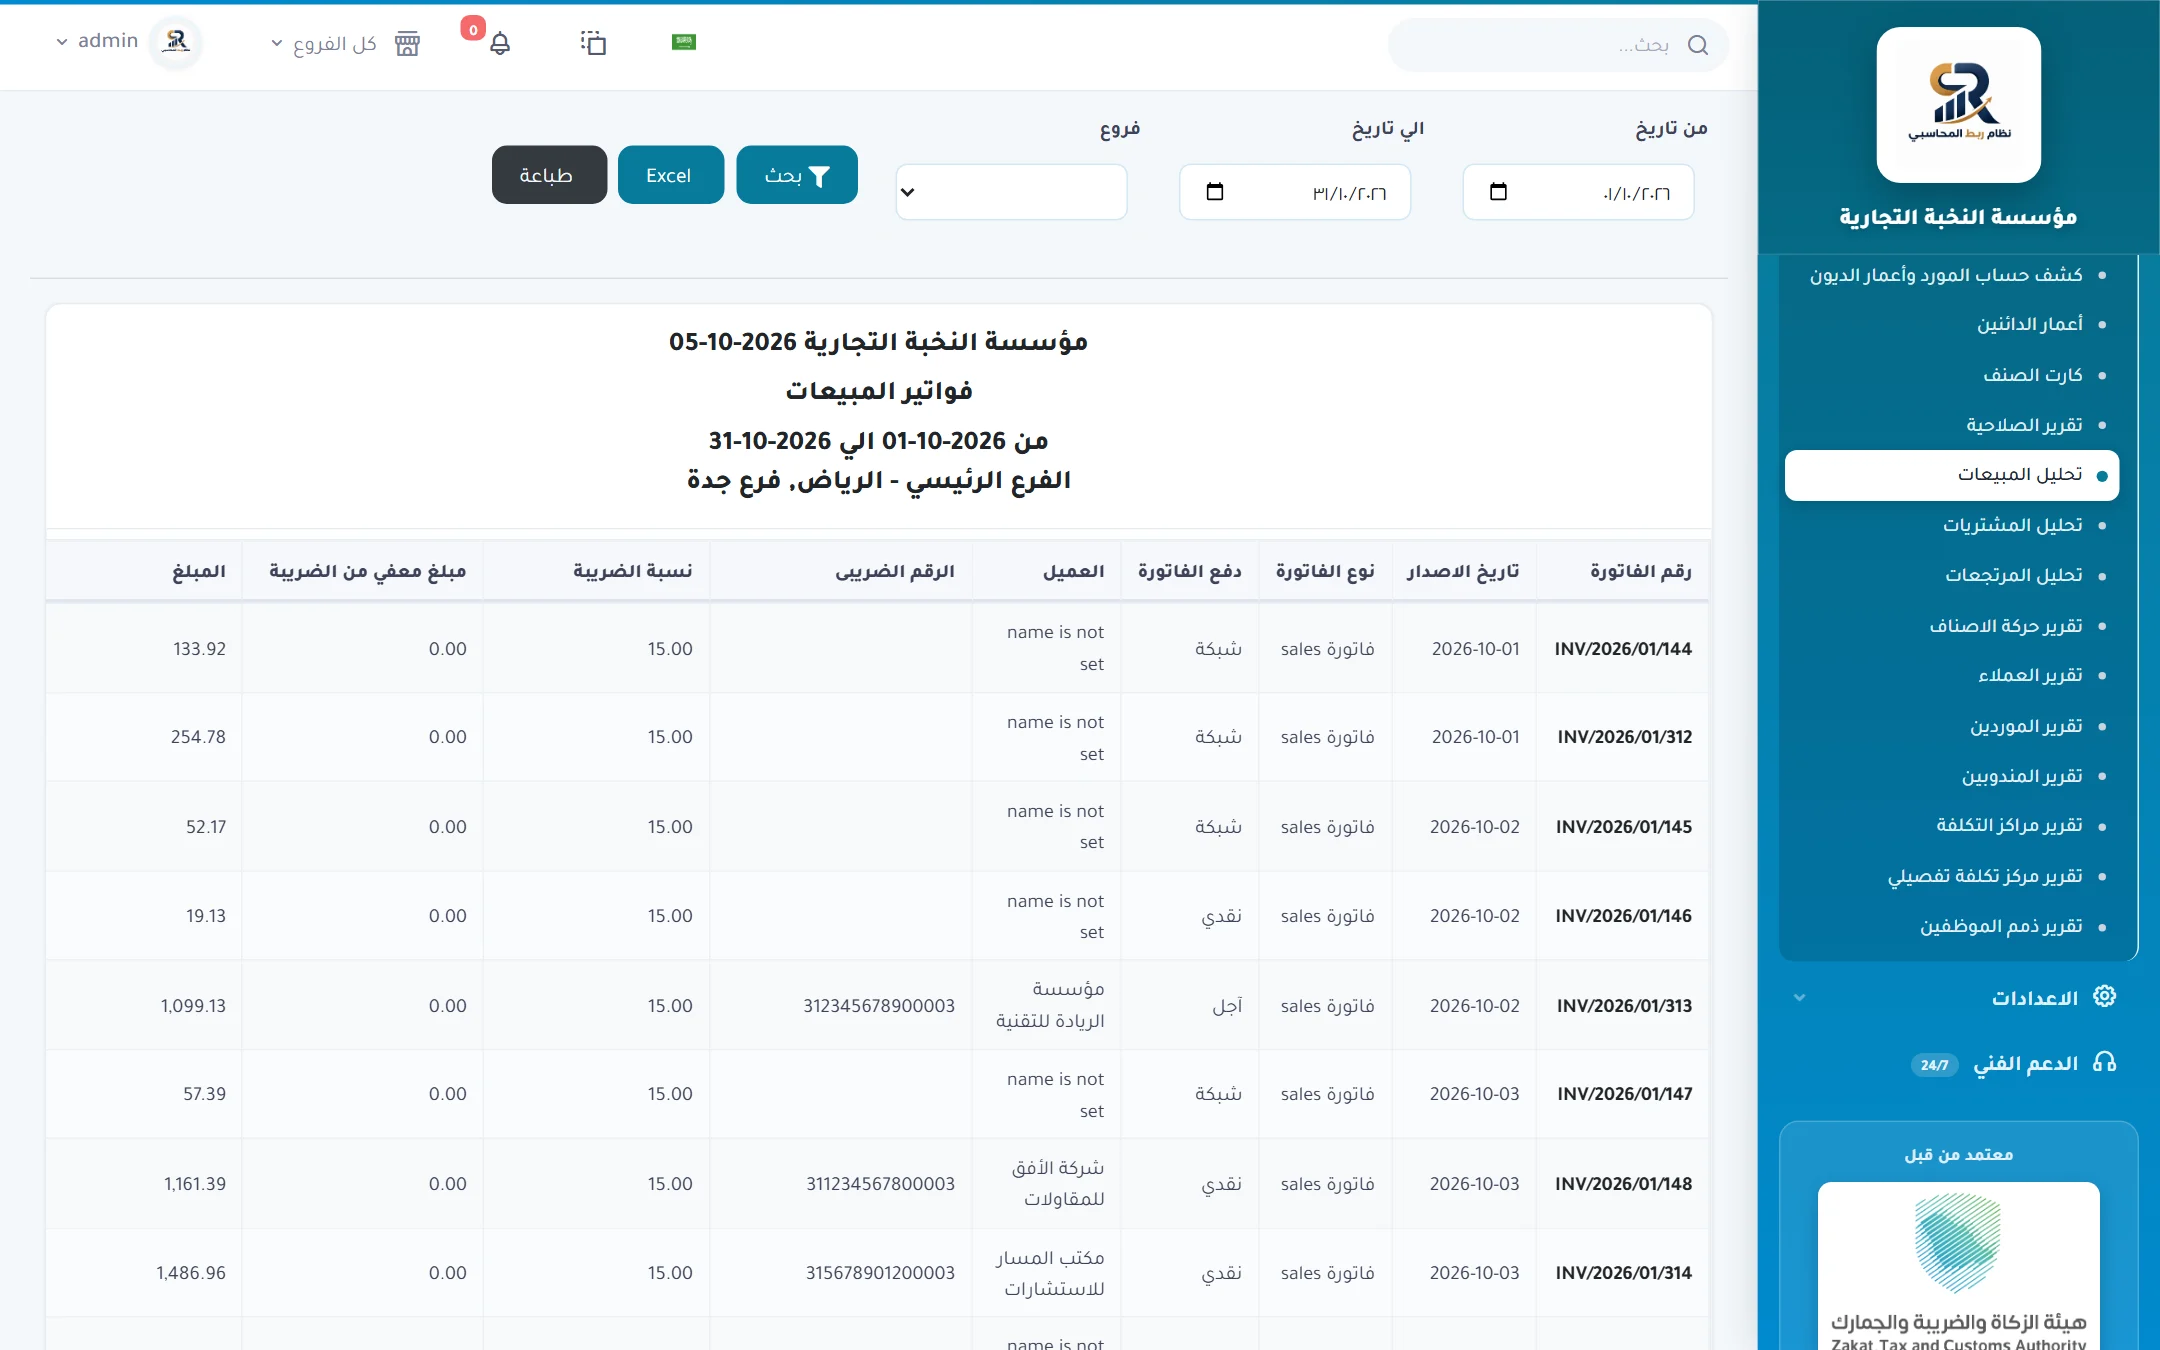Click the search magnifier icon
This screenshot has height=1350, width=2160.
click(1697, 45)
